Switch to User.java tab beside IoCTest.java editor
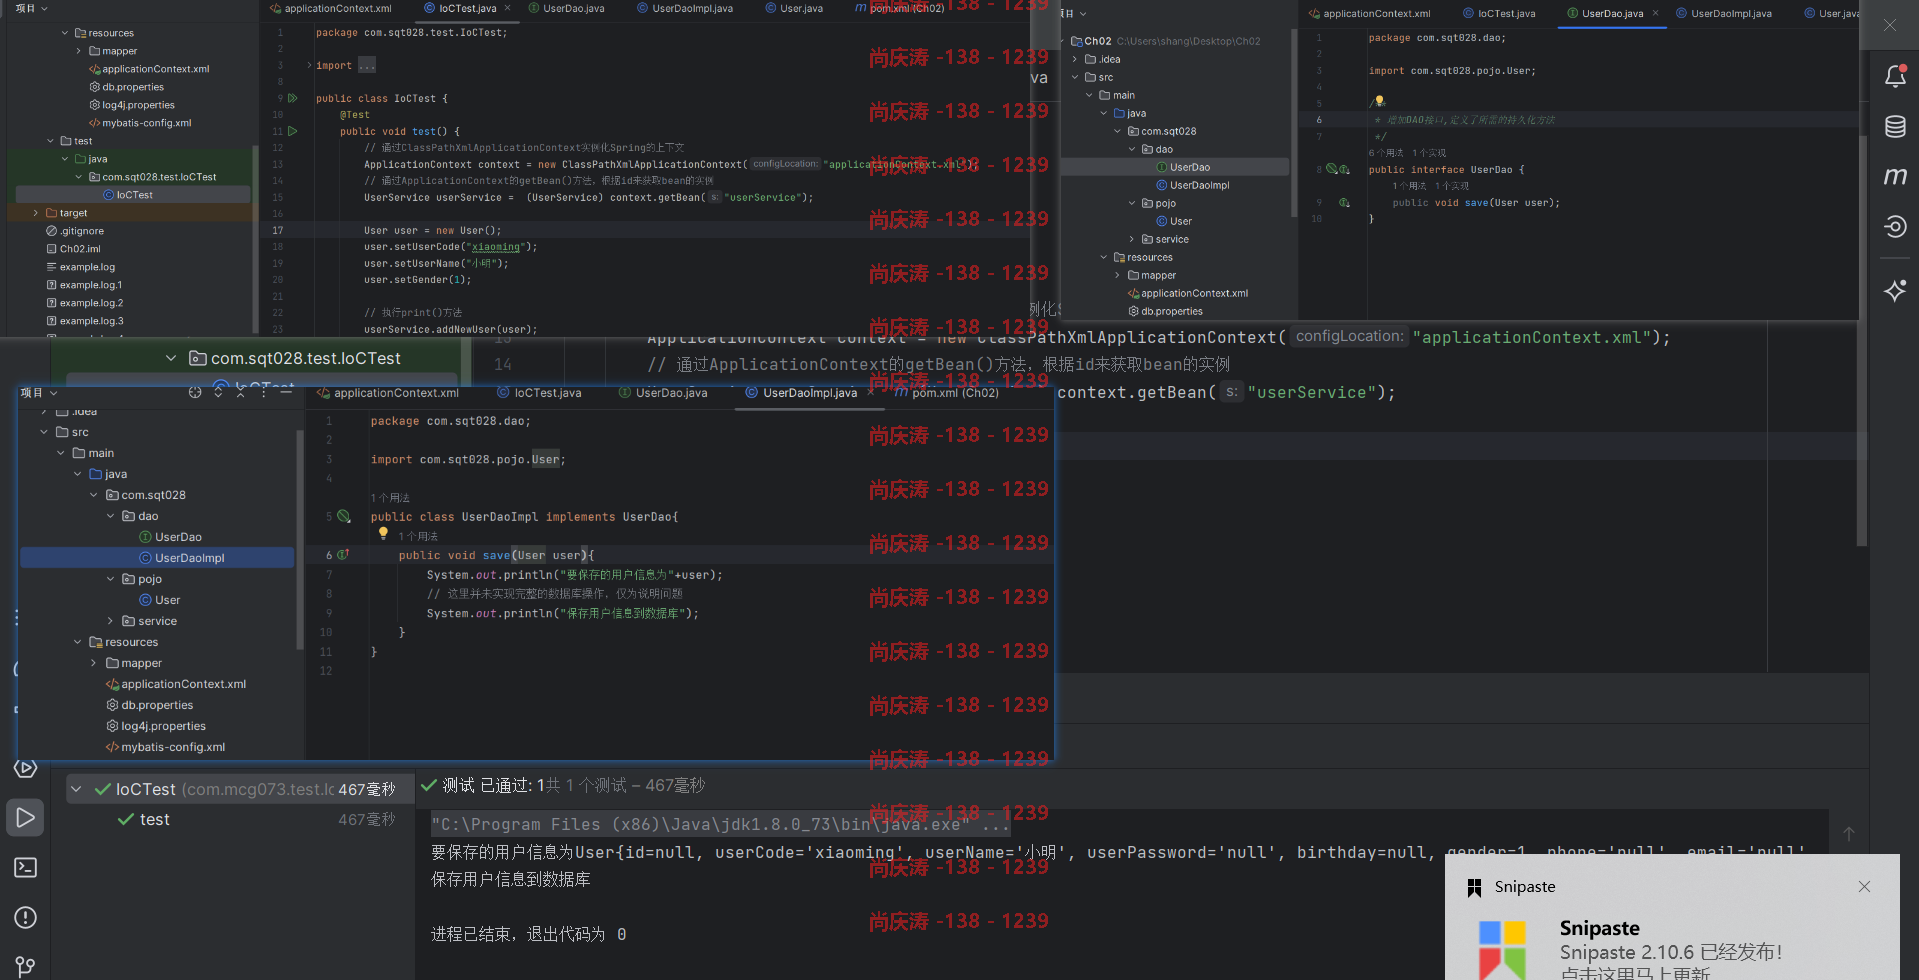The image size is (1919, 980). pyautogui.click(x=795, y=8)
